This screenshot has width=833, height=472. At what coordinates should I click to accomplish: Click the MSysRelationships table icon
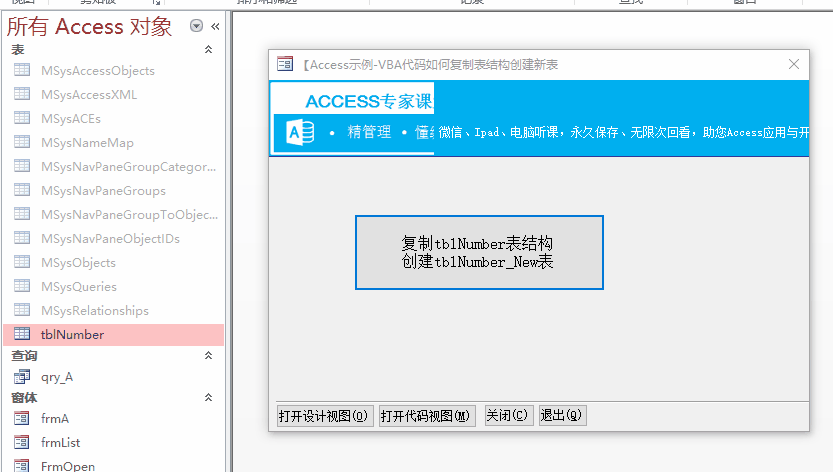22,309
